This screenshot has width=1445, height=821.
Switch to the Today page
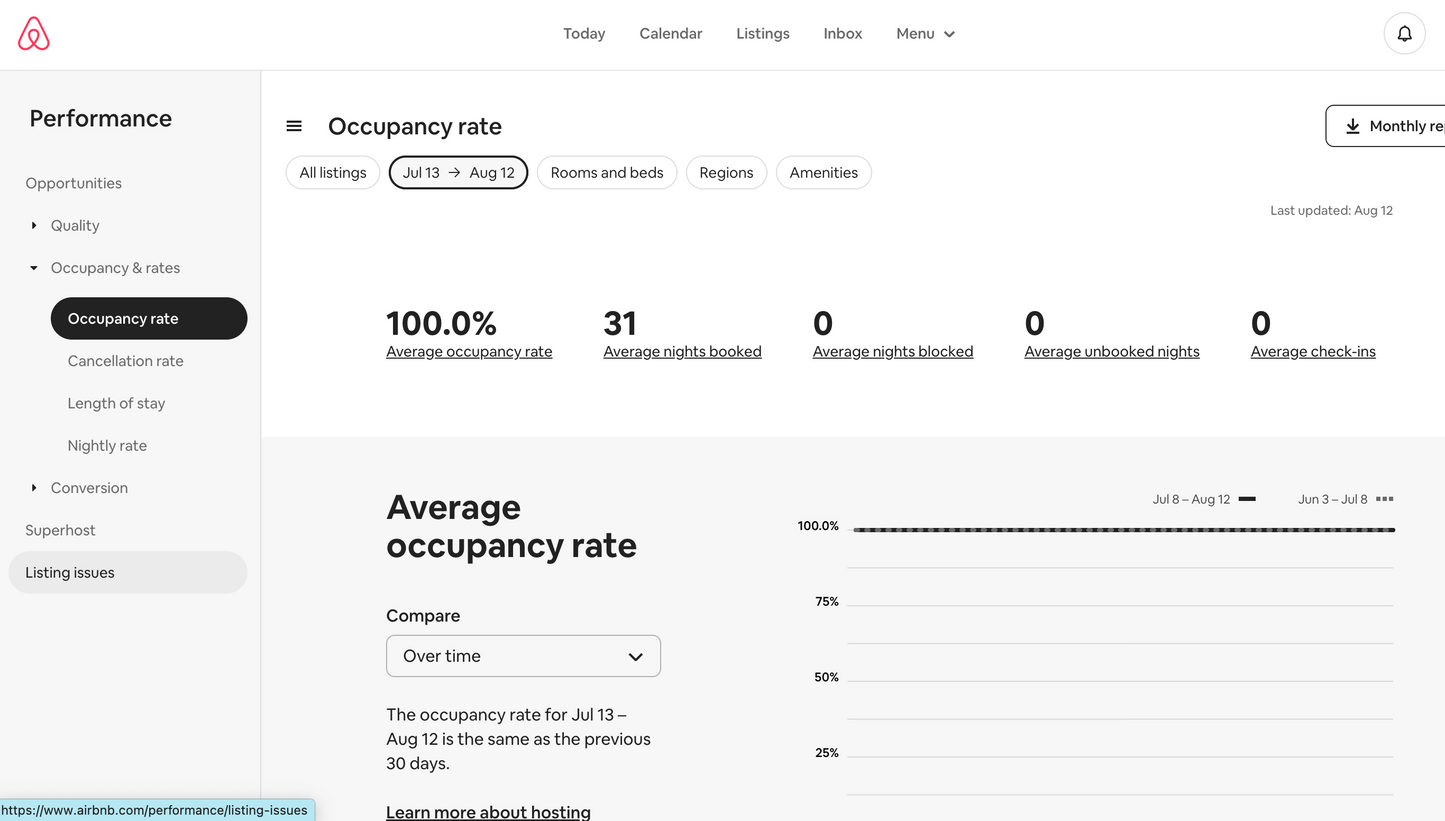pos(583,33)
